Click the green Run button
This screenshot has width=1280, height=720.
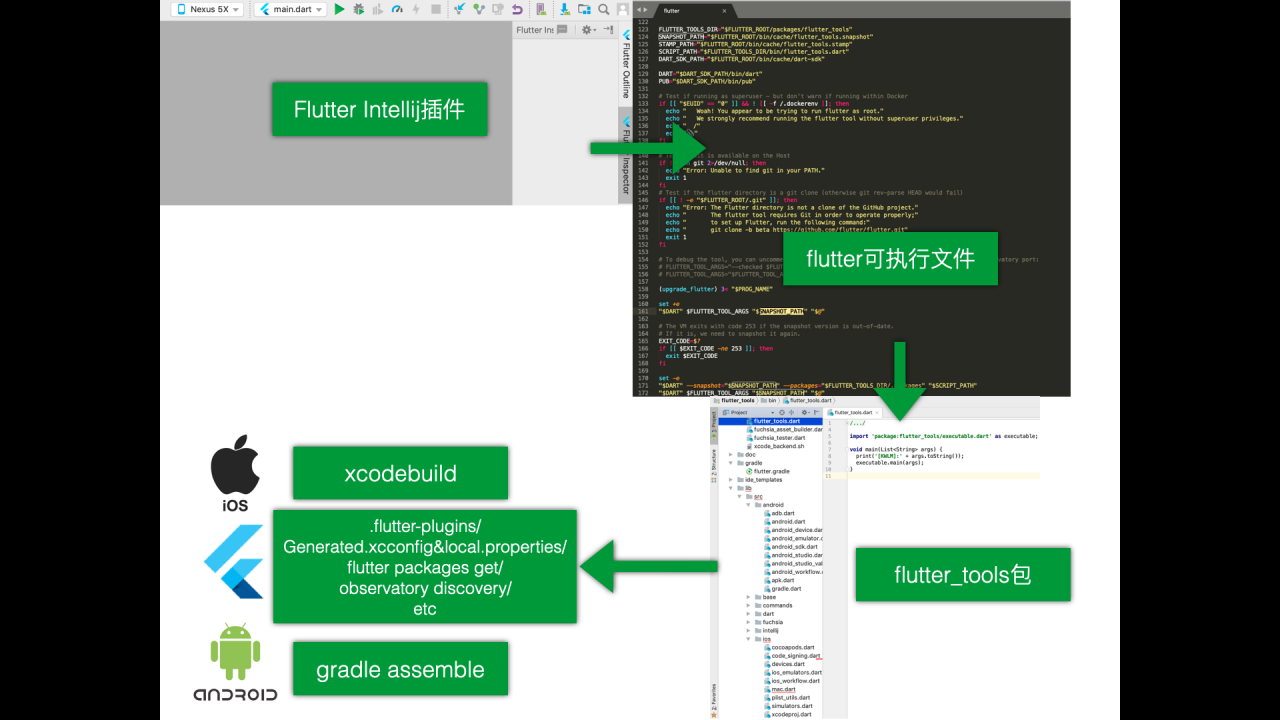(x=340, y=9)
